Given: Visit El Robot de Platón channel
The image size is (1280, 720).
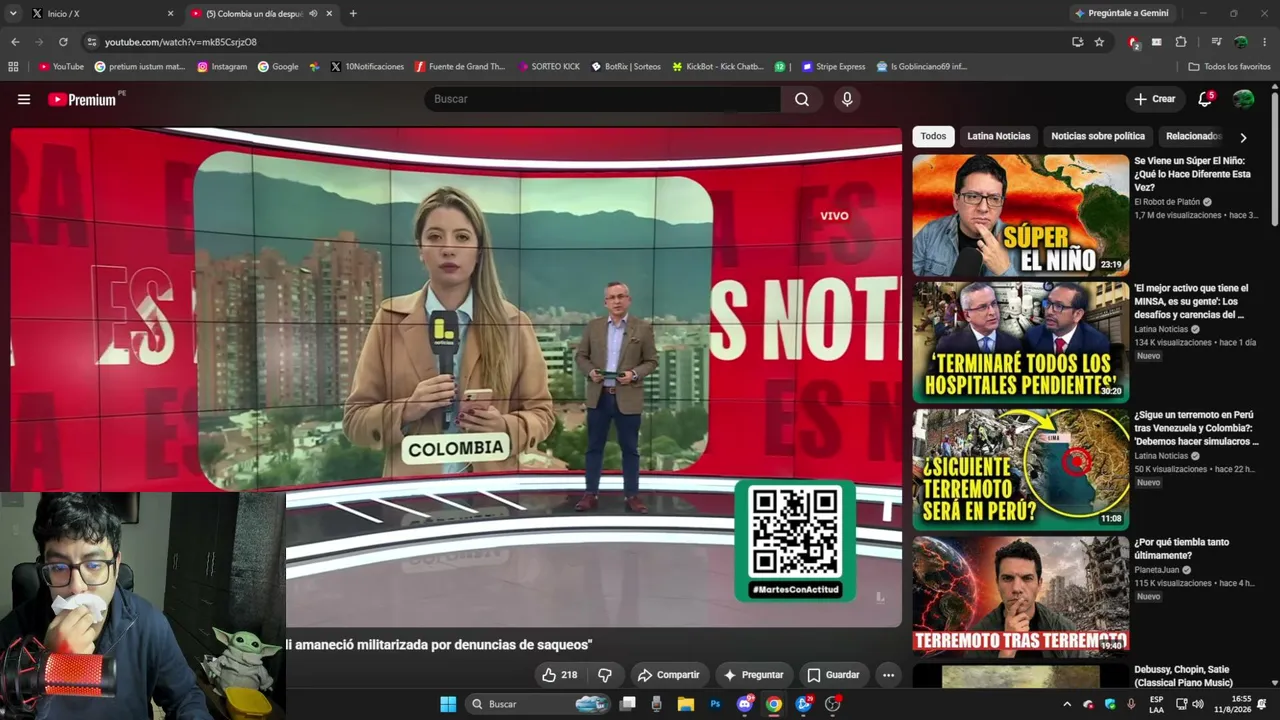Looking at the screenshot, I should click(1167, 202).
